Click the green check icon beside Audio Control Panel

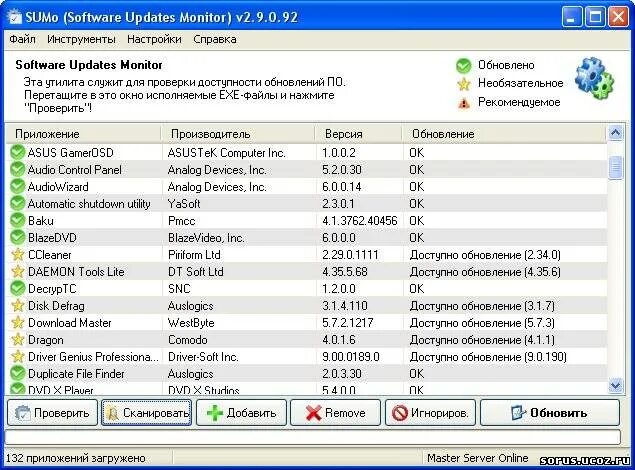tap(17, 170)
